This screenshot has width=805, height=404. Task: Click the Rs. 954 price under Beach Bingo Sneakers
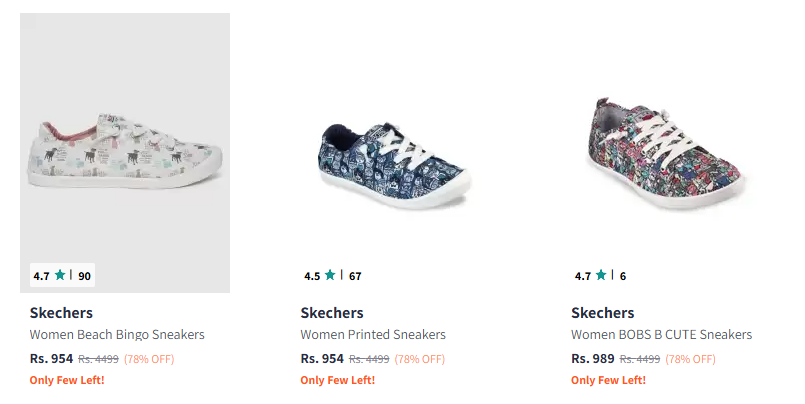(x=51, y=358)
